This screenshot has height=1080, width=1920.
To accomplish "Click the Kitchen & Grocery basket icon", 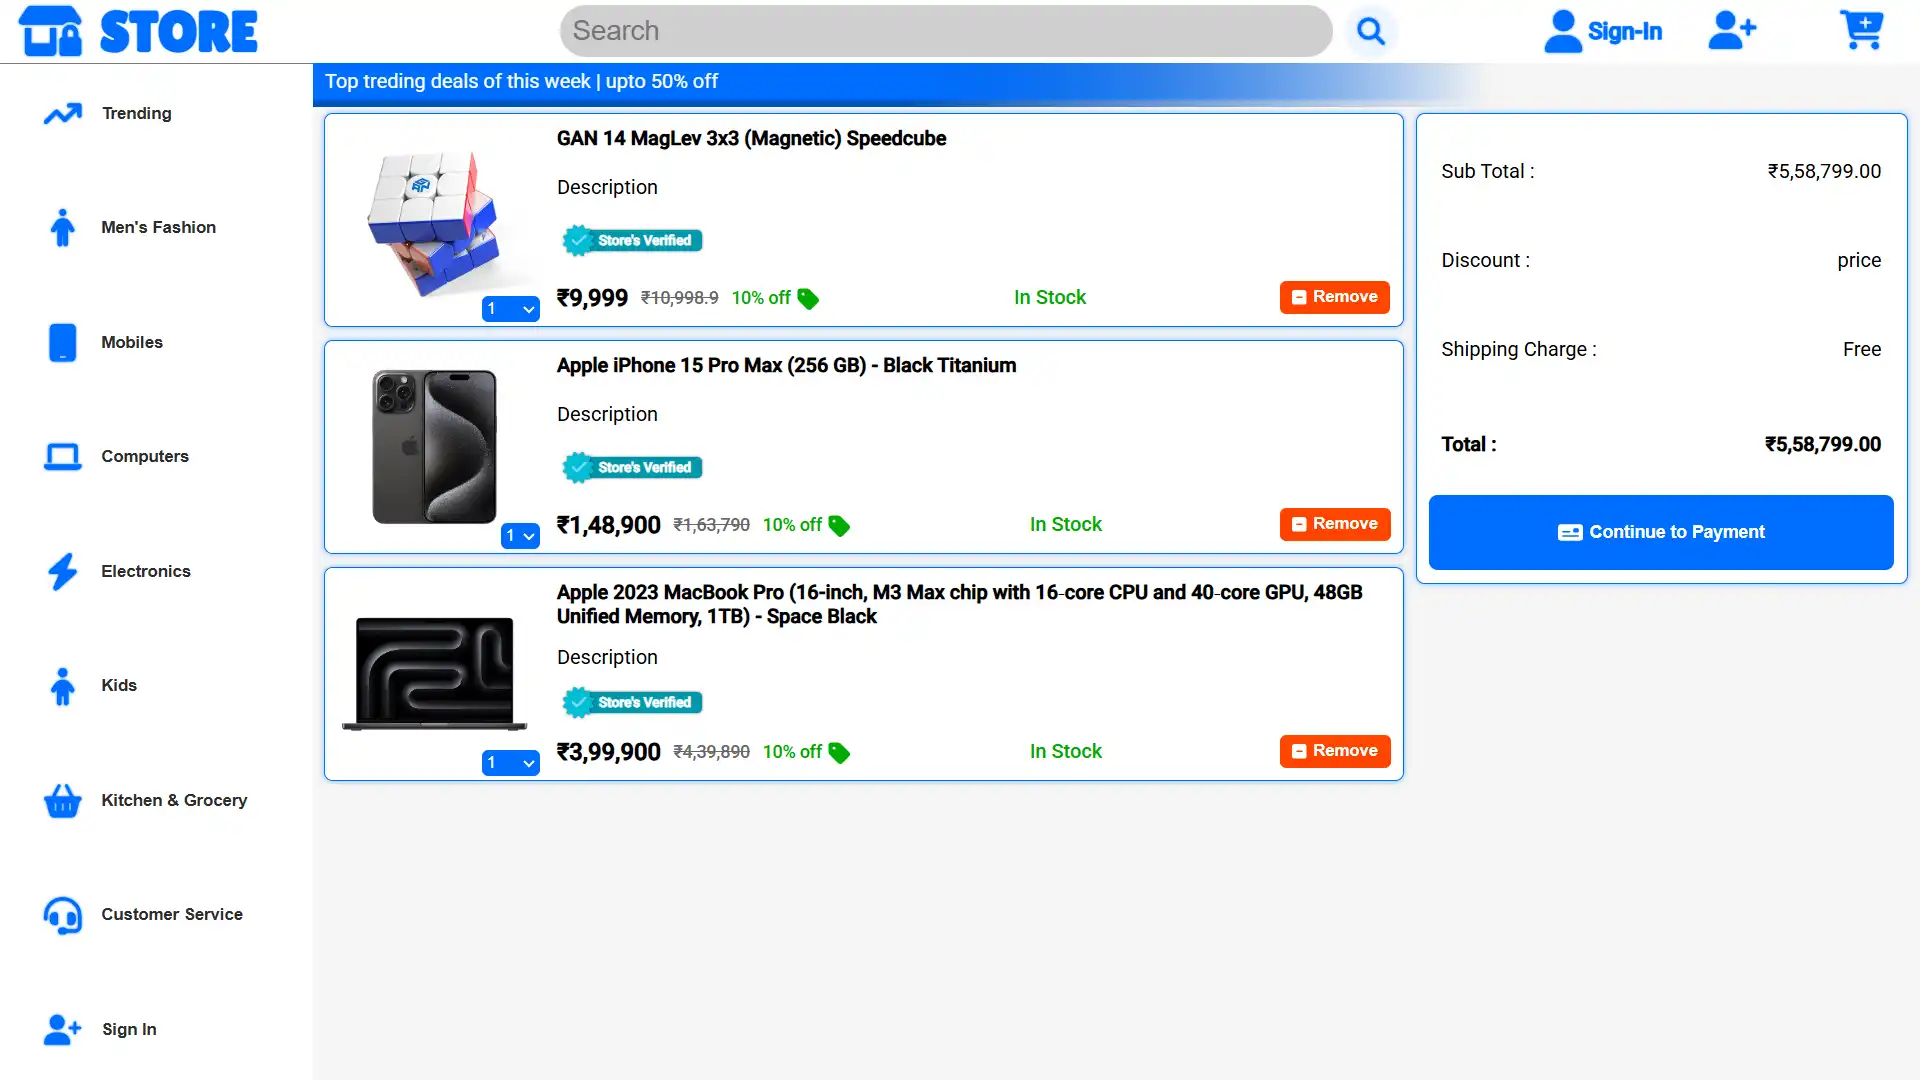I will point(63,800).
